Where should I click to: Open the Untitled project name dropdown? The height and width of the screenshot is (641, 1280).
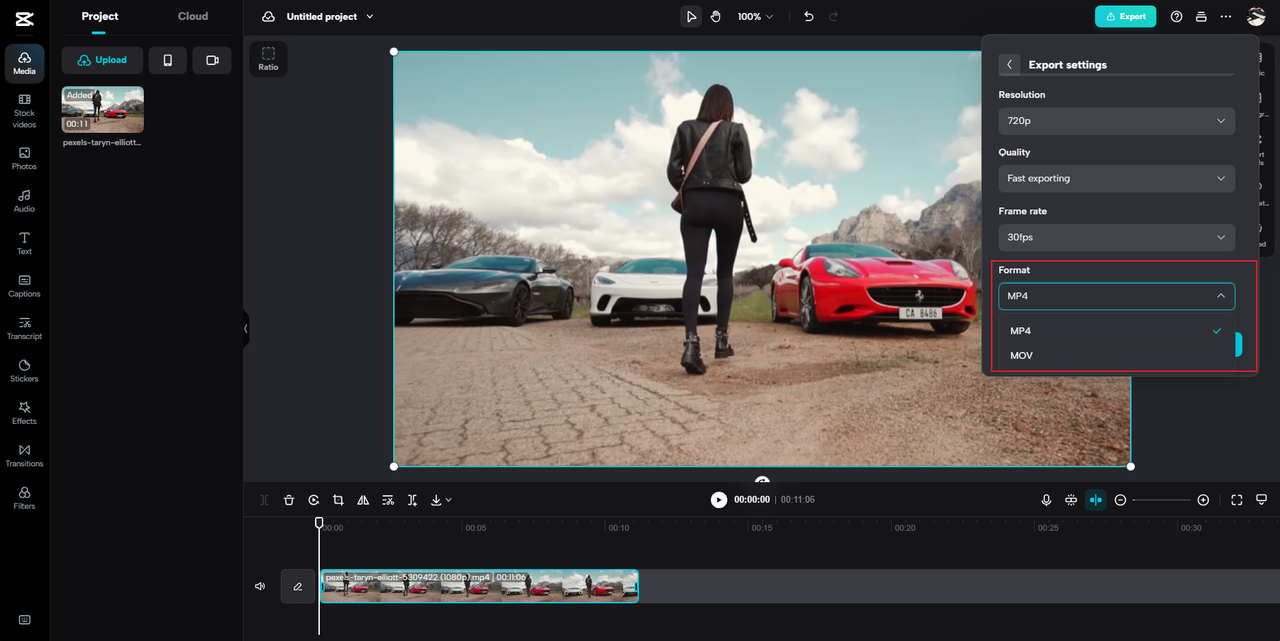(330, 17)
